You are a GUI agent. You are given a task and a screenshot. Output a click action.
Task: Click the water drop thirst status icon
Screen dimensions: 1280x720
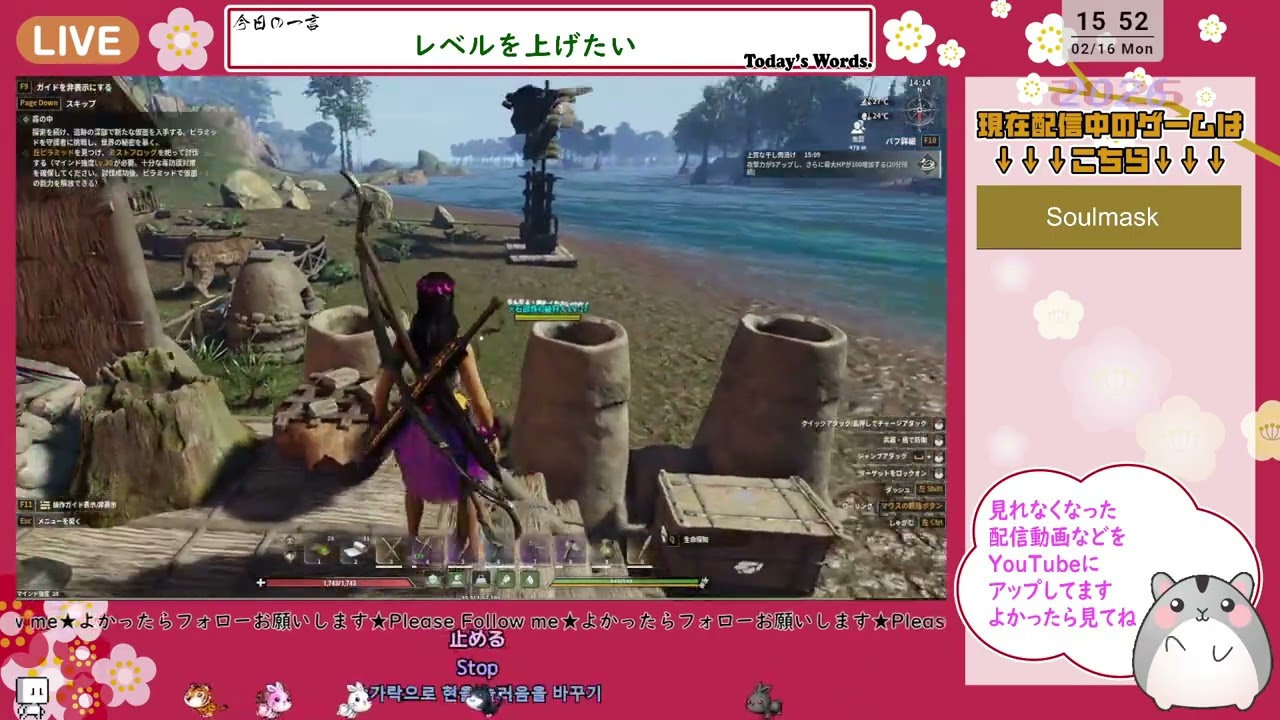tap(530, 579)
